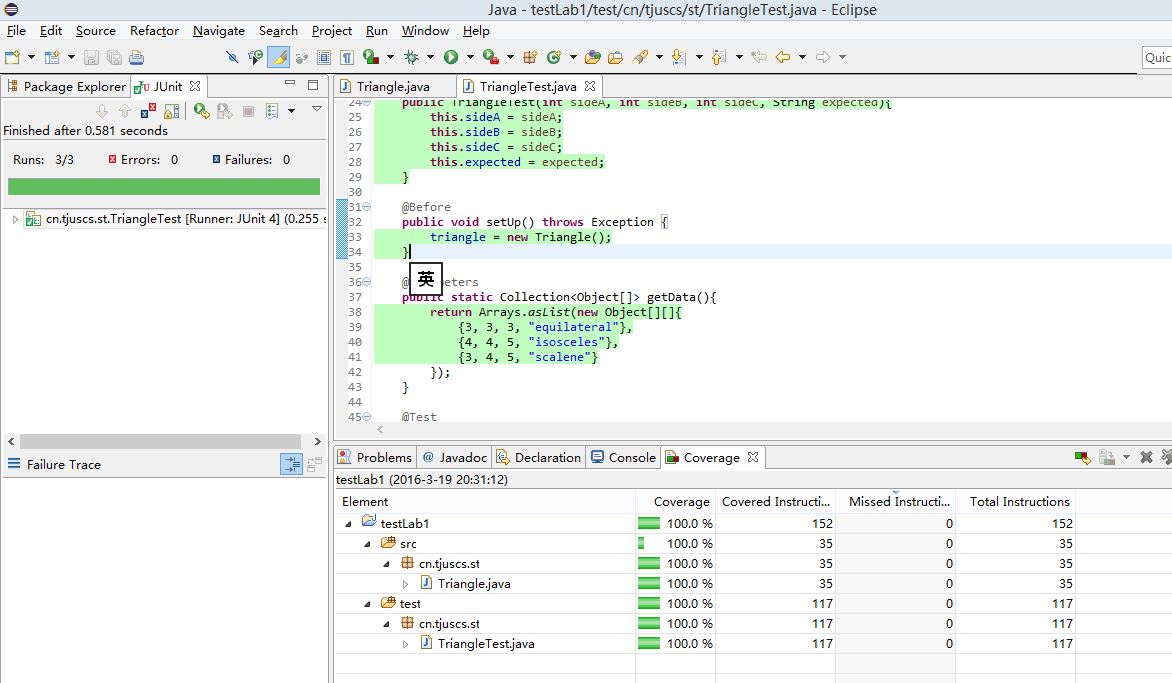Toggle the JUnit scroll lock icon
1172x683 pixels.
pyautogui.click(x=172, y=111)
